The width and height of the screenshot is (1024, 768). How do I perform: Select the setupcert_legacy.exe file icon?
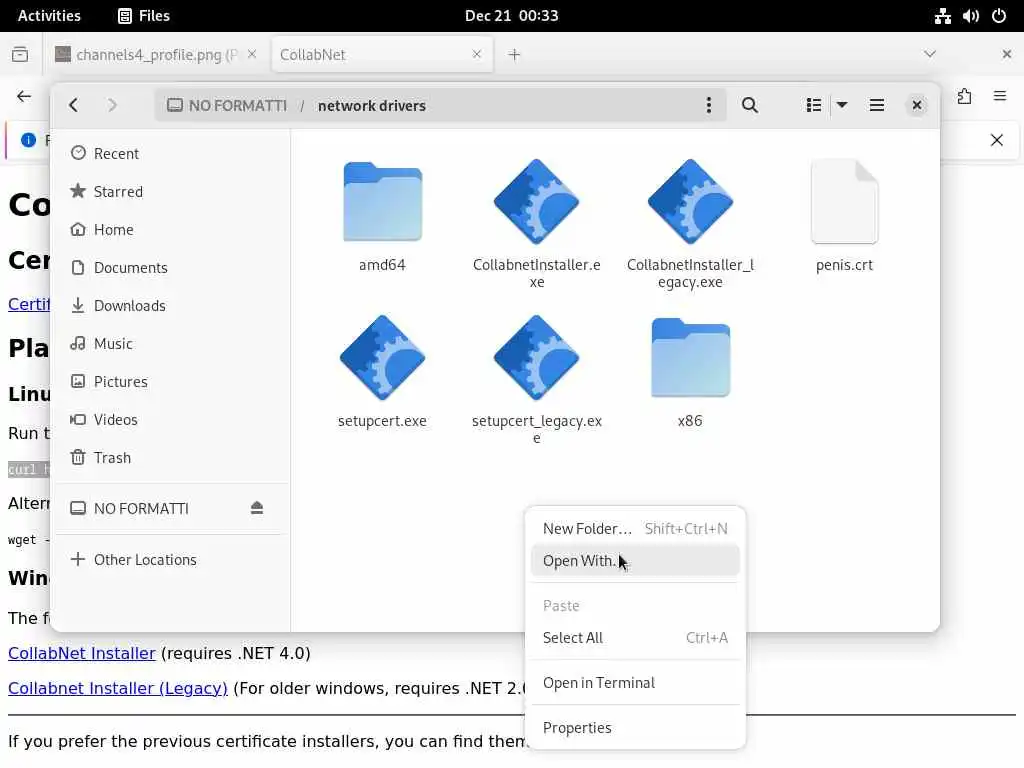click(536, 358)
